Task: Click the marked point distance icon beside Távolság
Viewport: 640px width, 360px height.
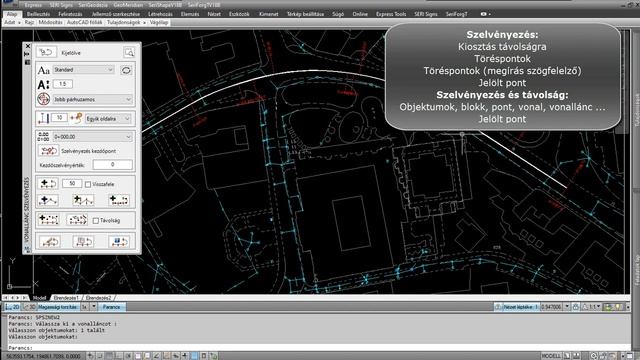Action: (77, 220)
